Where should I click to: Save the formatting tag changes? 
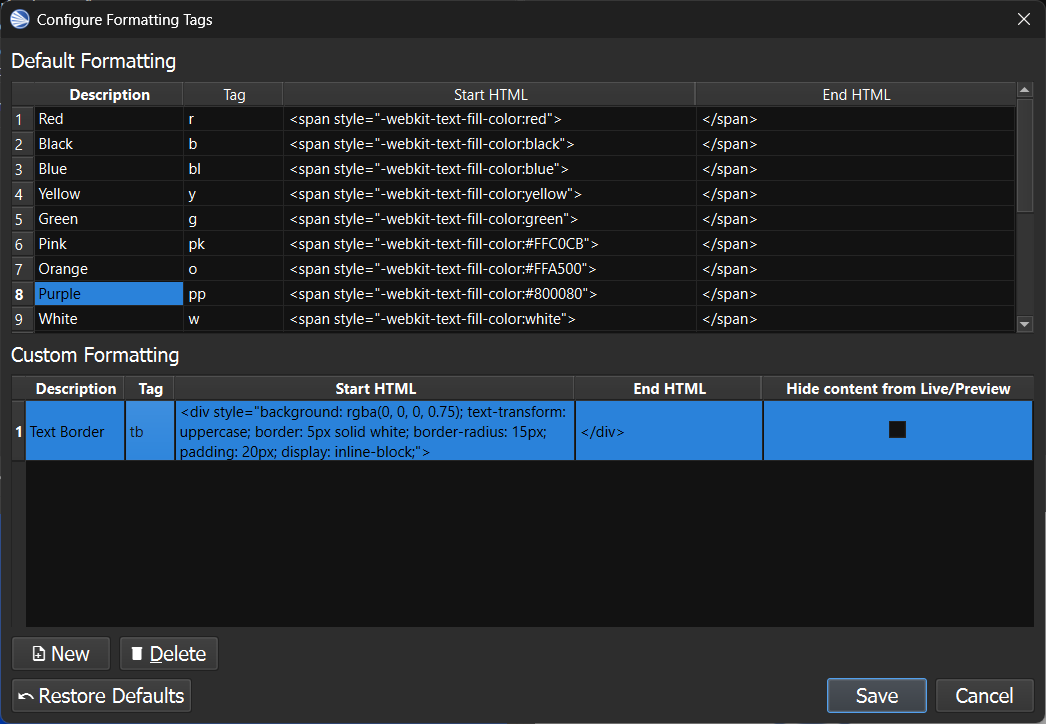tap(876, 695)
